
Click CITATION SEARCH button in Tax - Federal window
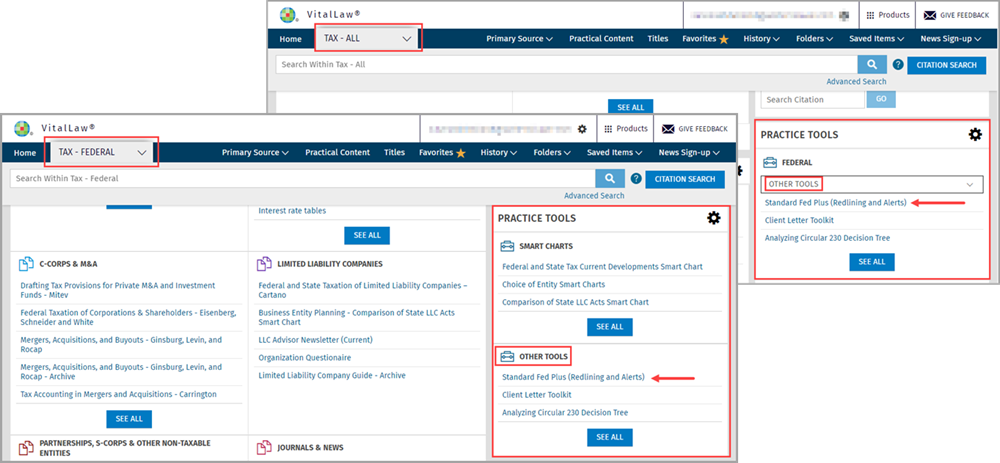(x=685, y=179)
